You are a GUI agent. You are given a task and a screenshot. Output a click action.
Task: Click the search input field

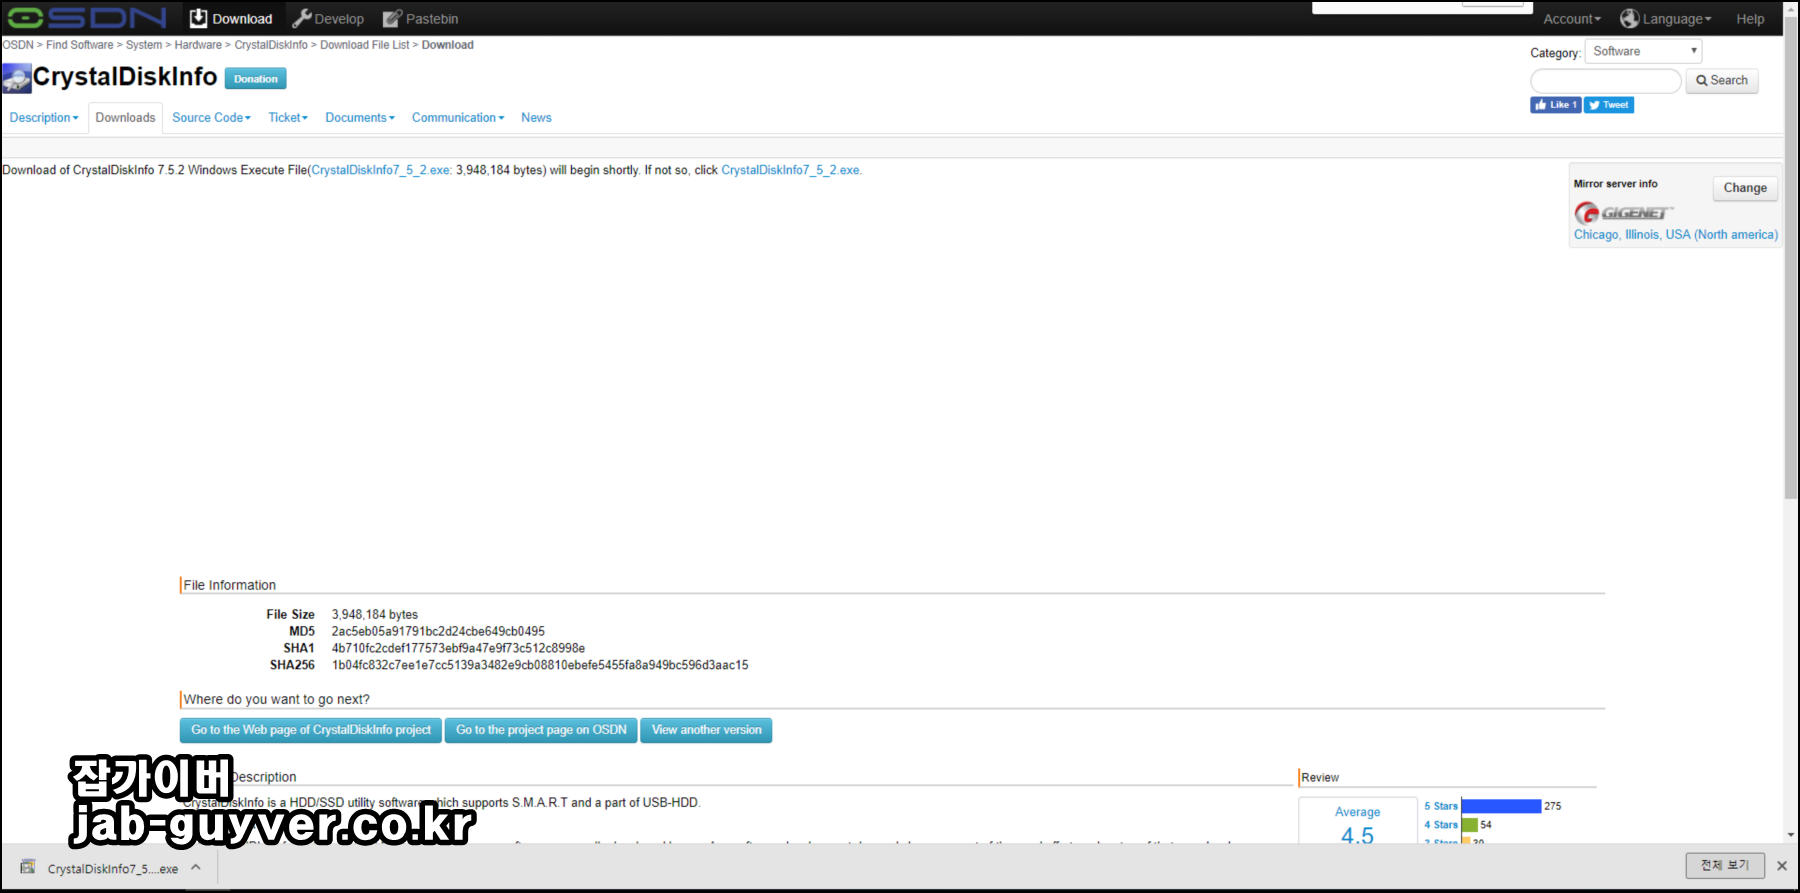[1606, 81]
